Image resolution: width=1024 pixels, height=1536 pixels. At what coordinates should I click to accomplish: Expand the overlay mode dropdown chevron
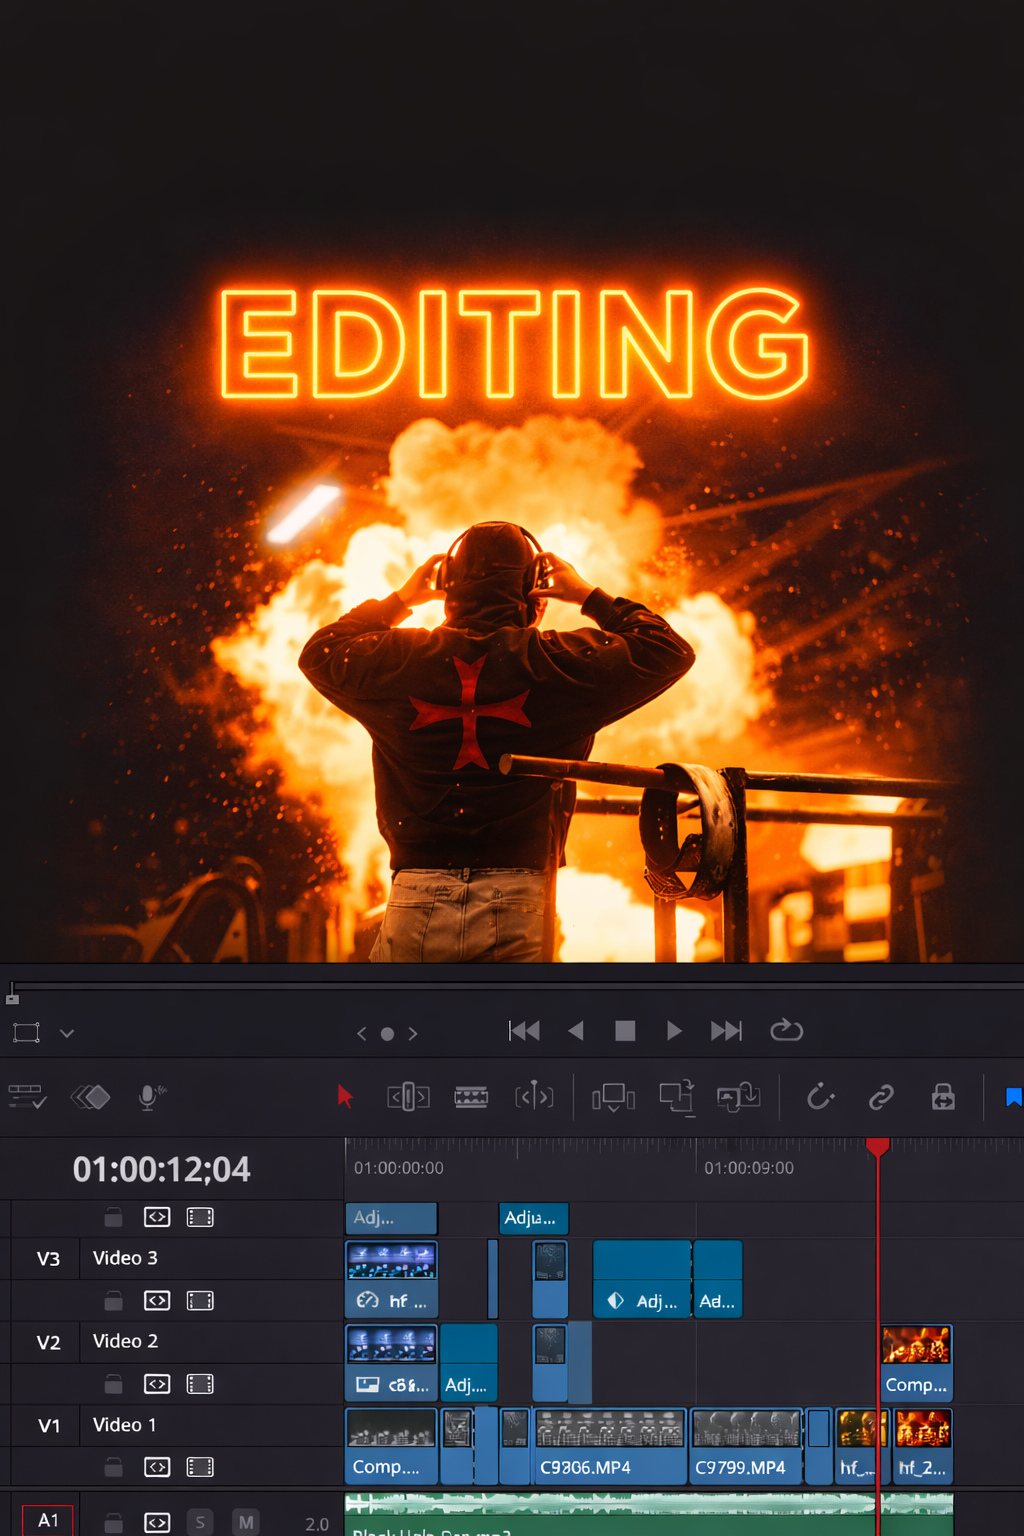pos(67,1033)
